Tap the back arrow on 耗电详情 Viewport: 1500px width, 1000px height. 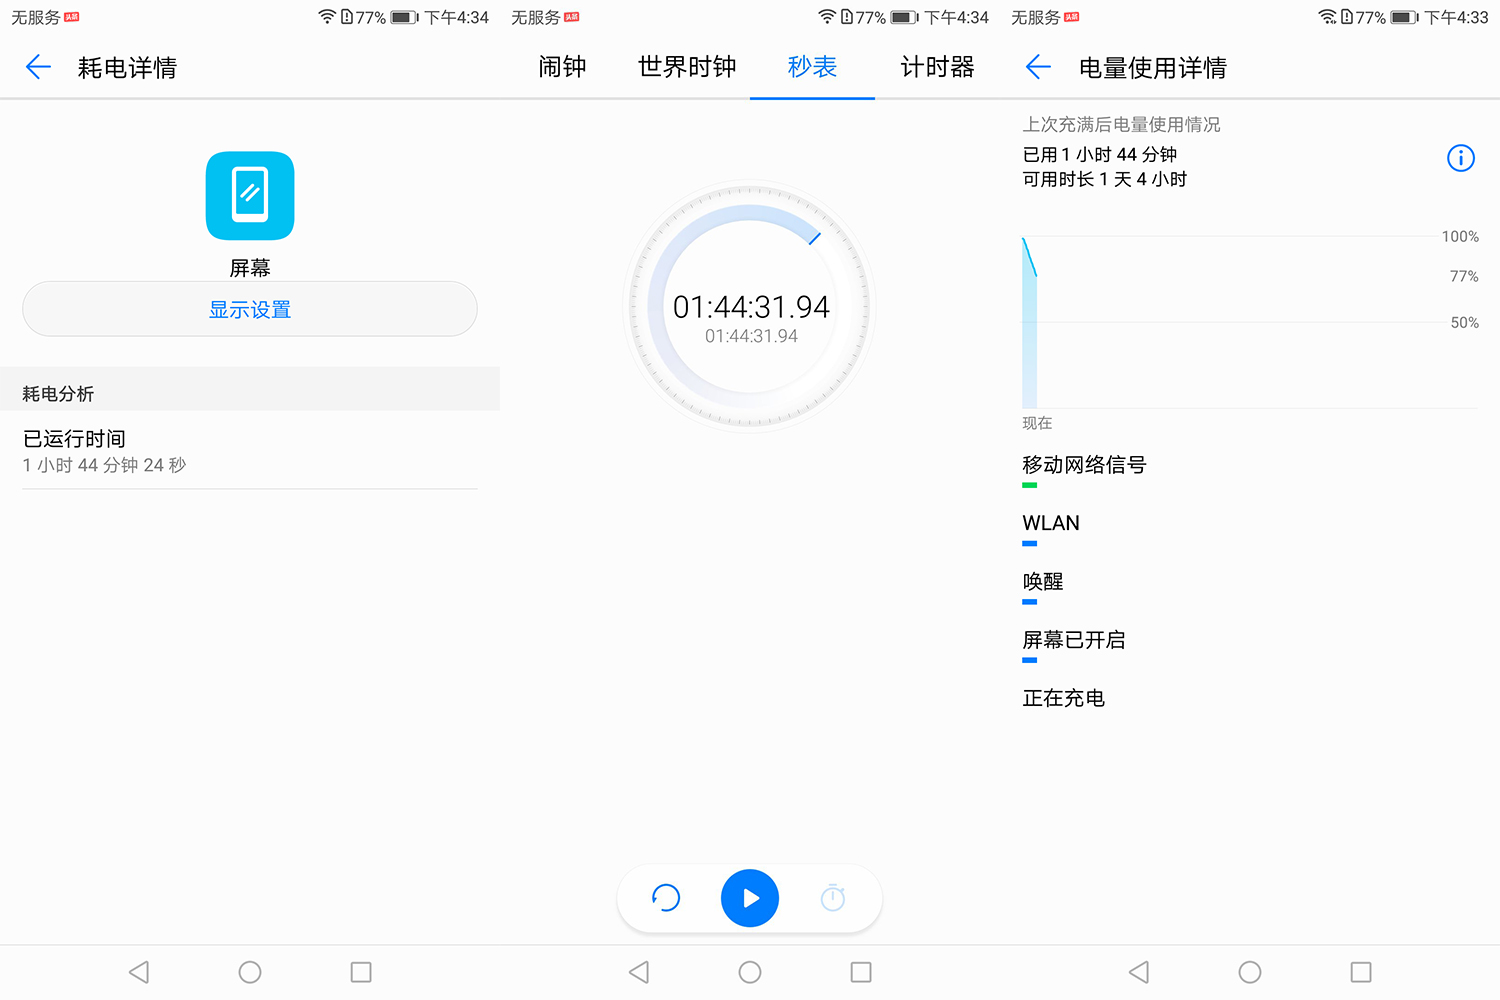[37, 67]
